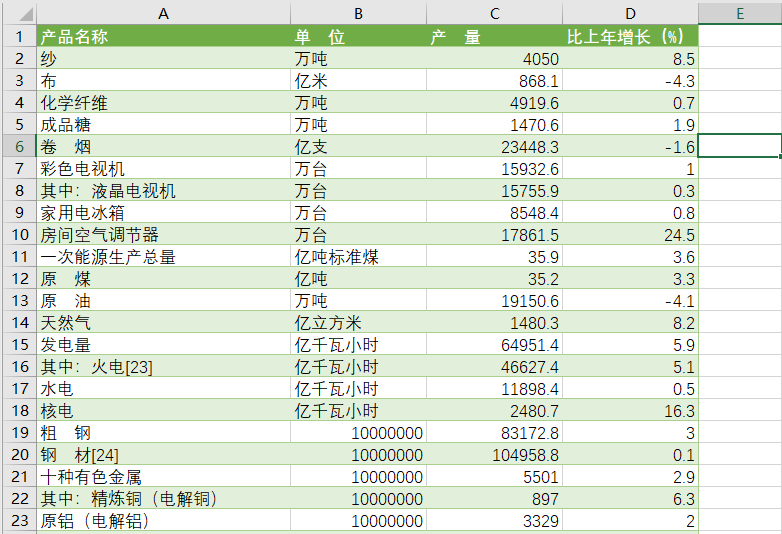Click the growth value -4.3
The width and height of the screenshot is (782, 534).
coord(630,81)
